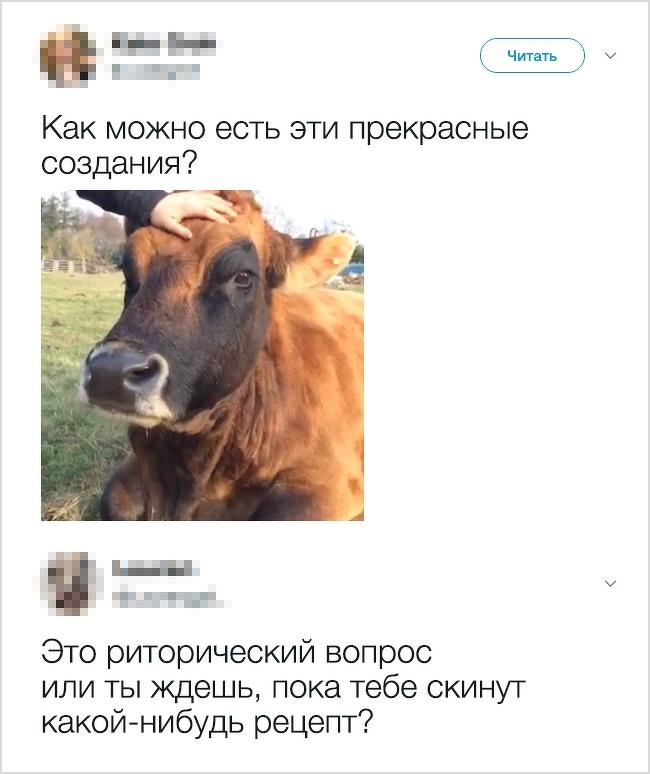Open the original poster's blurred avatar
650x774 pixels.
[x=68, y=56]
